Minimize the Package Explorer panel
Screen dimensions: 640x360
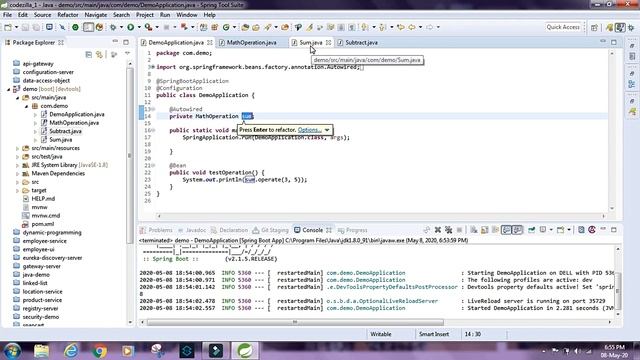(115, 42)
